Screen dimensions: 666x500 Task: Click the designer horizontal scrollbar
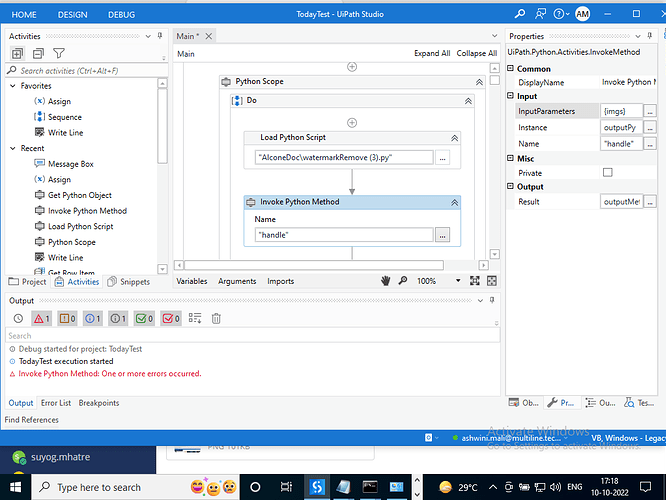pyautogui.click(x=314, y=265)
